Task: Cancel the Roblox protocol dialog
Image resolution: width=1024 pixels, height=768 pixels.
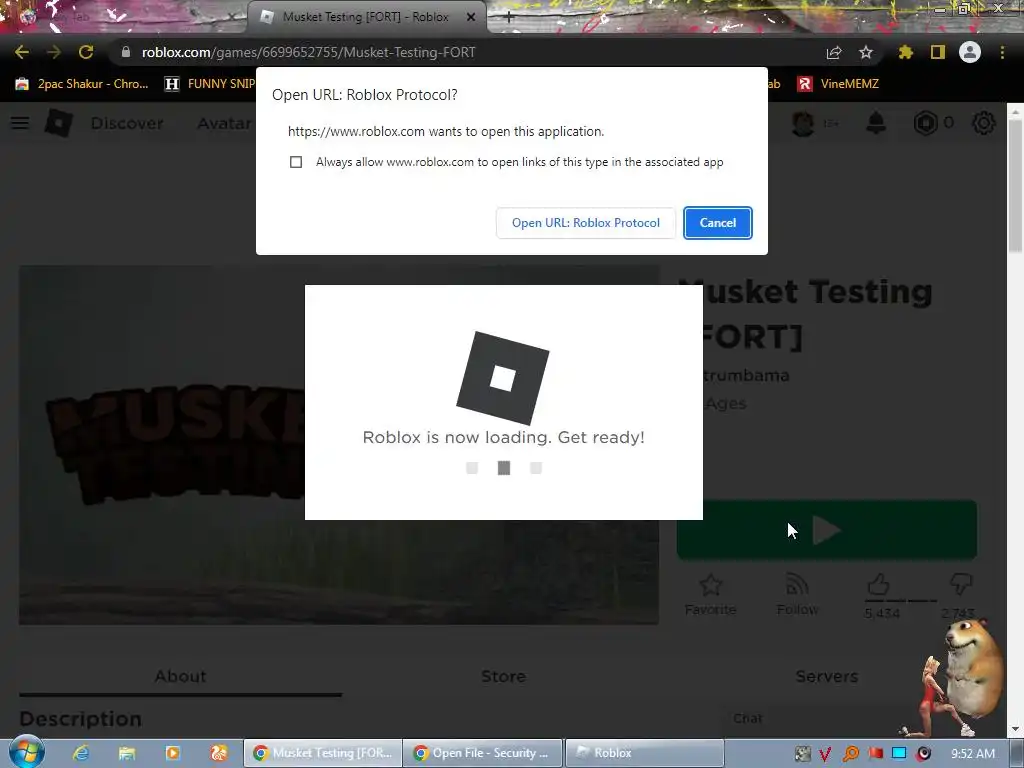Action: [718, 223]
